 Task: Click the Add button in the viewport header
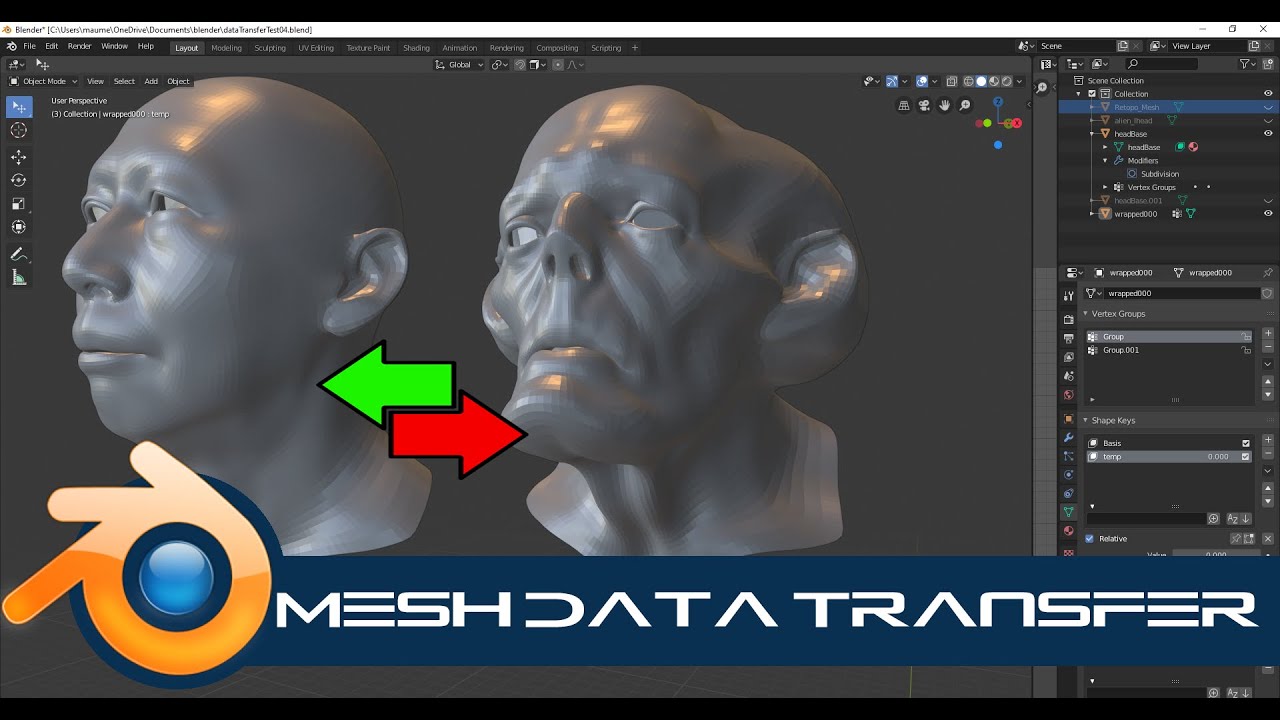click(x=151, y=81)
